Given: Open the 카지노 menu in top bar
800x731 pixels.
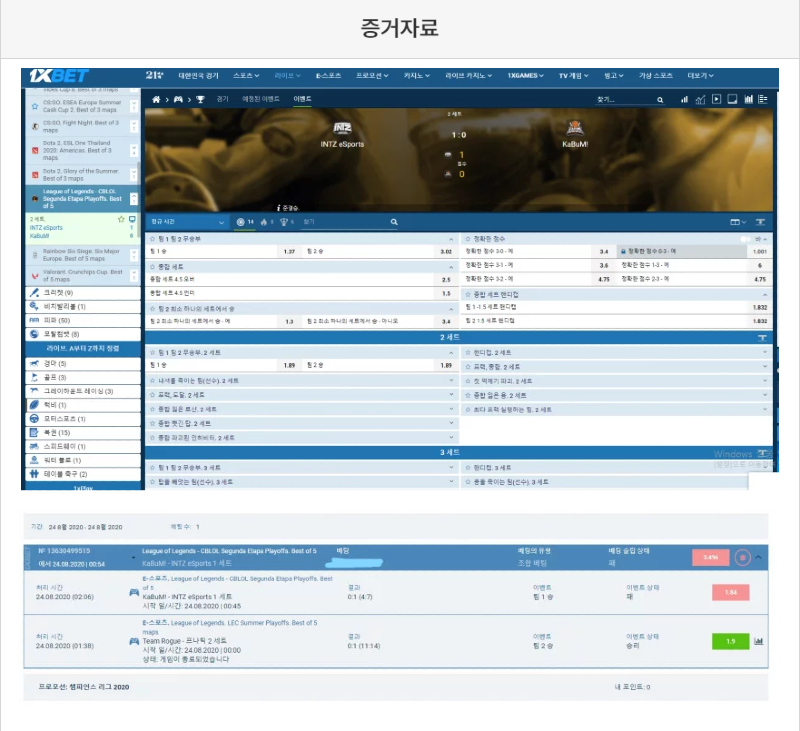Looking at the screenshot, I should click(416, 75).
